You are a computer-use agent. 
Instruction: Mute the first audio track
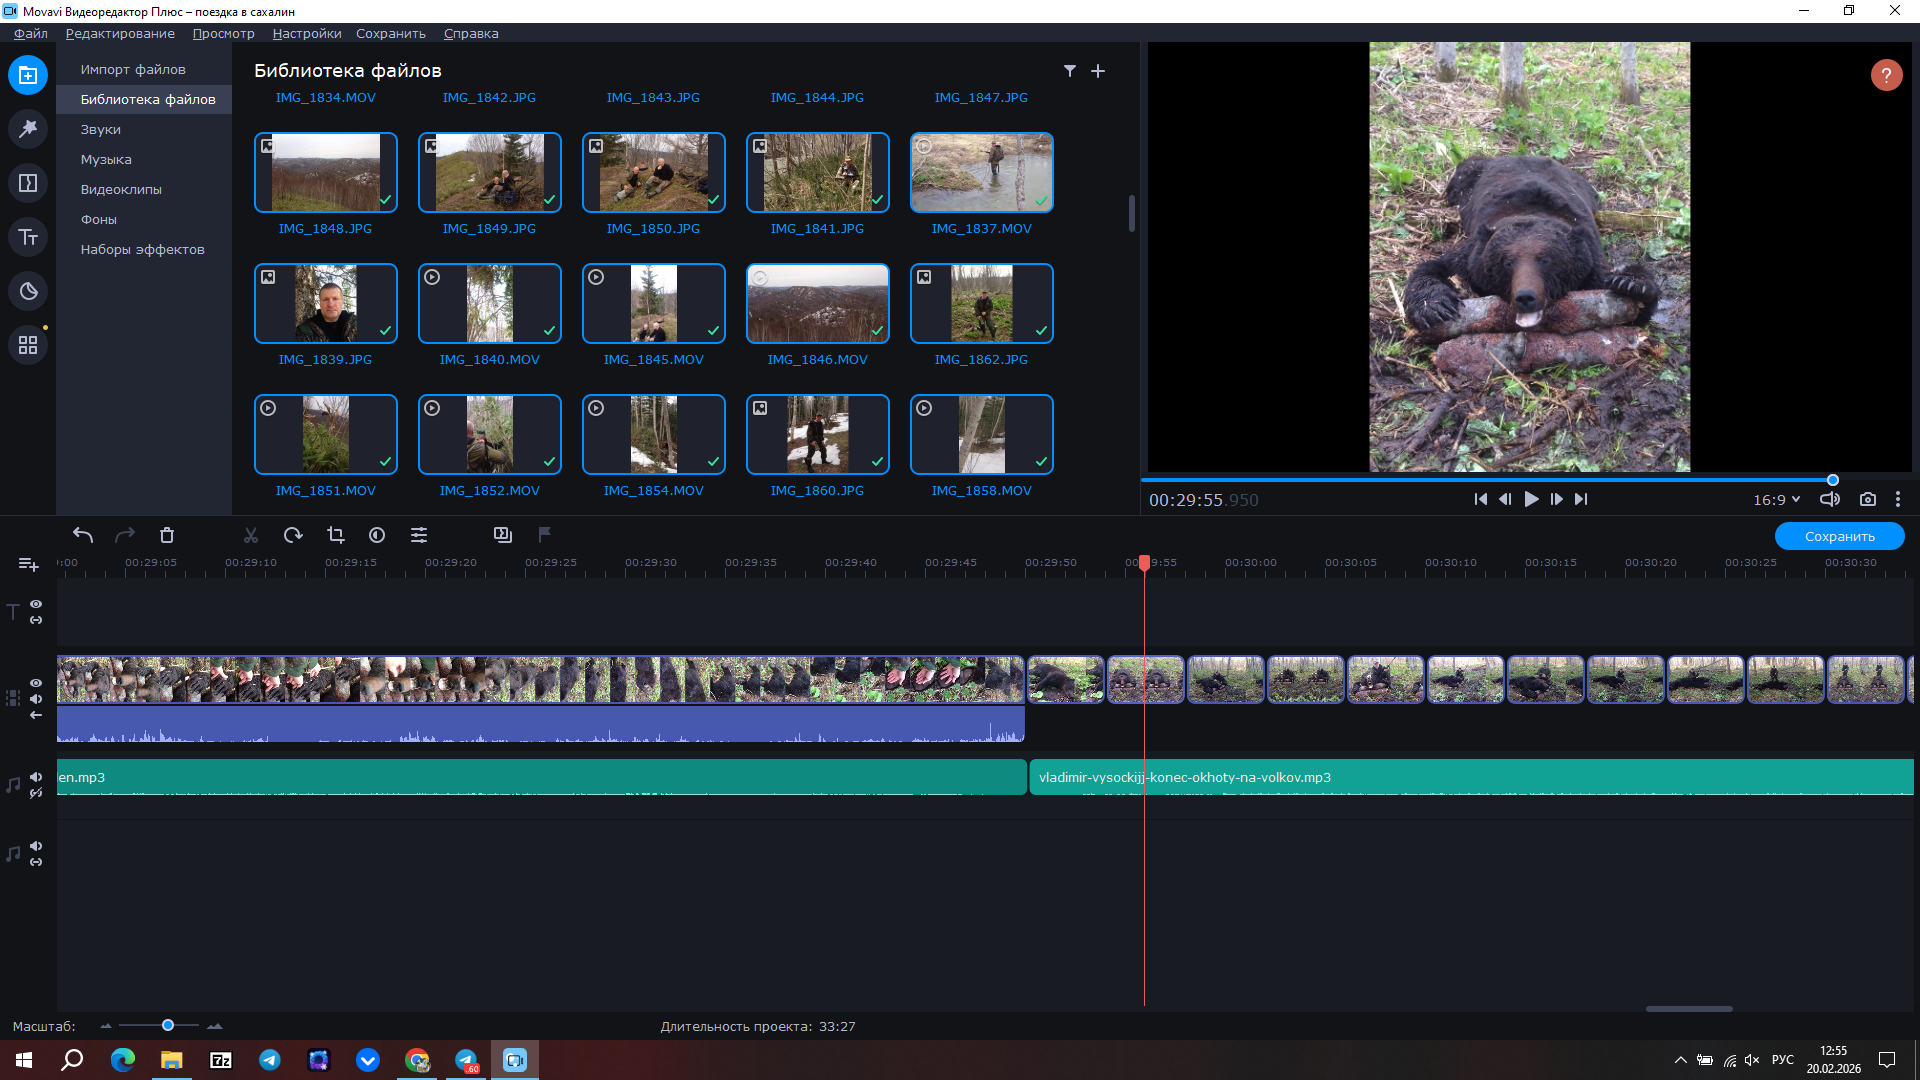pos(36,777)
